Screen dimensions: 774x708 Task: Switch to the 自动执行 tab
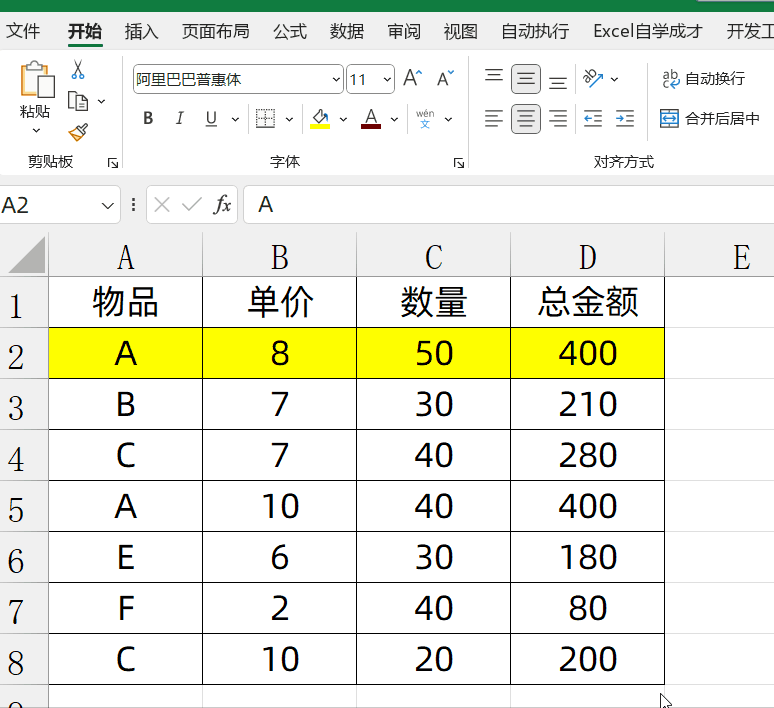(535, 31)
